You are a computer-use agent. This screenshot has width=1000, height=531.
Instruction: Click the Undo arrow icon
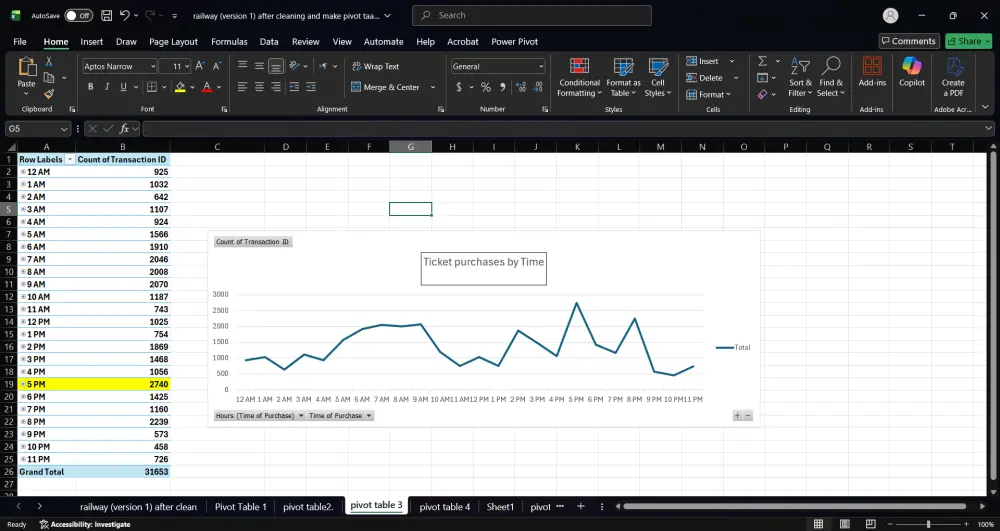[125, 15]
